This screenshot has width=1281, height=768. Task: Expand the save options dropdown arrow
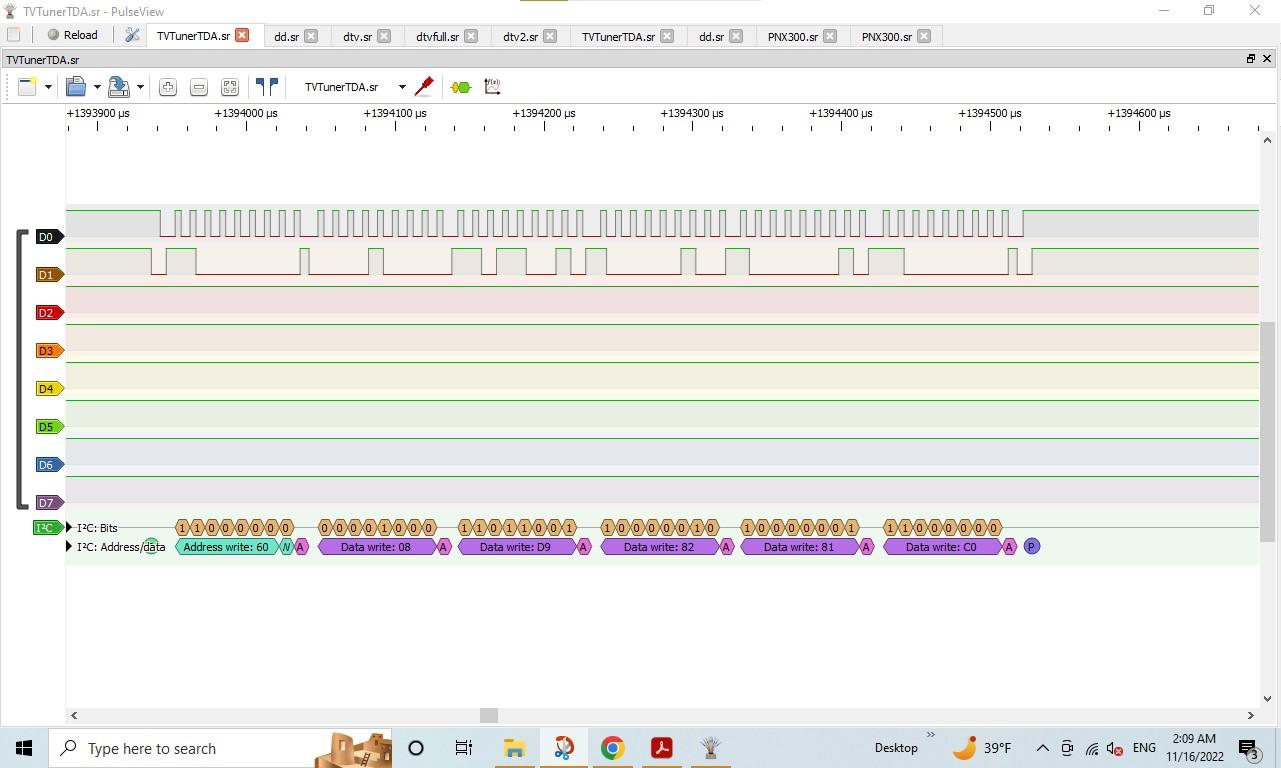pyautogui.click(x=140, y=87)
